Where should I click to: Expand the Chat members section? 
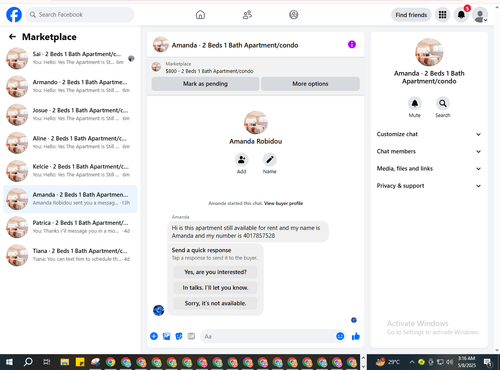429,152
